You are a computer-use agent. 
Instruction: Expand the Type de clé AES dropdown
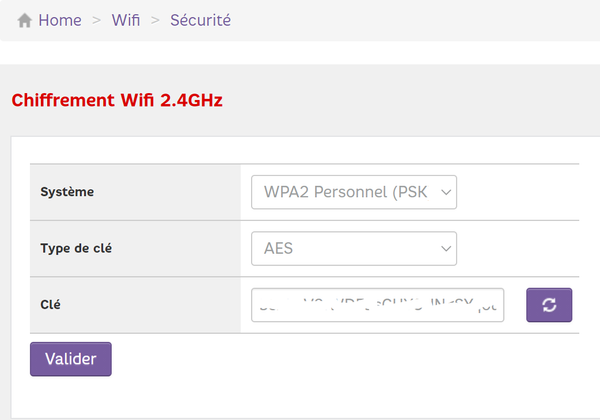(354, 248)
